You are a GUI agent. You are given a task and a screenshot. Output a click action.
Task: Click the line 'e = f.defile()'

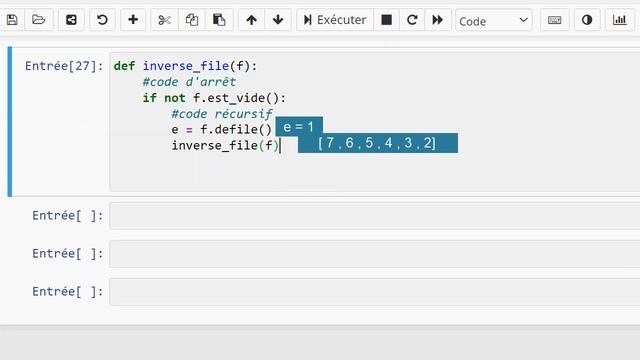click(222, 130)
